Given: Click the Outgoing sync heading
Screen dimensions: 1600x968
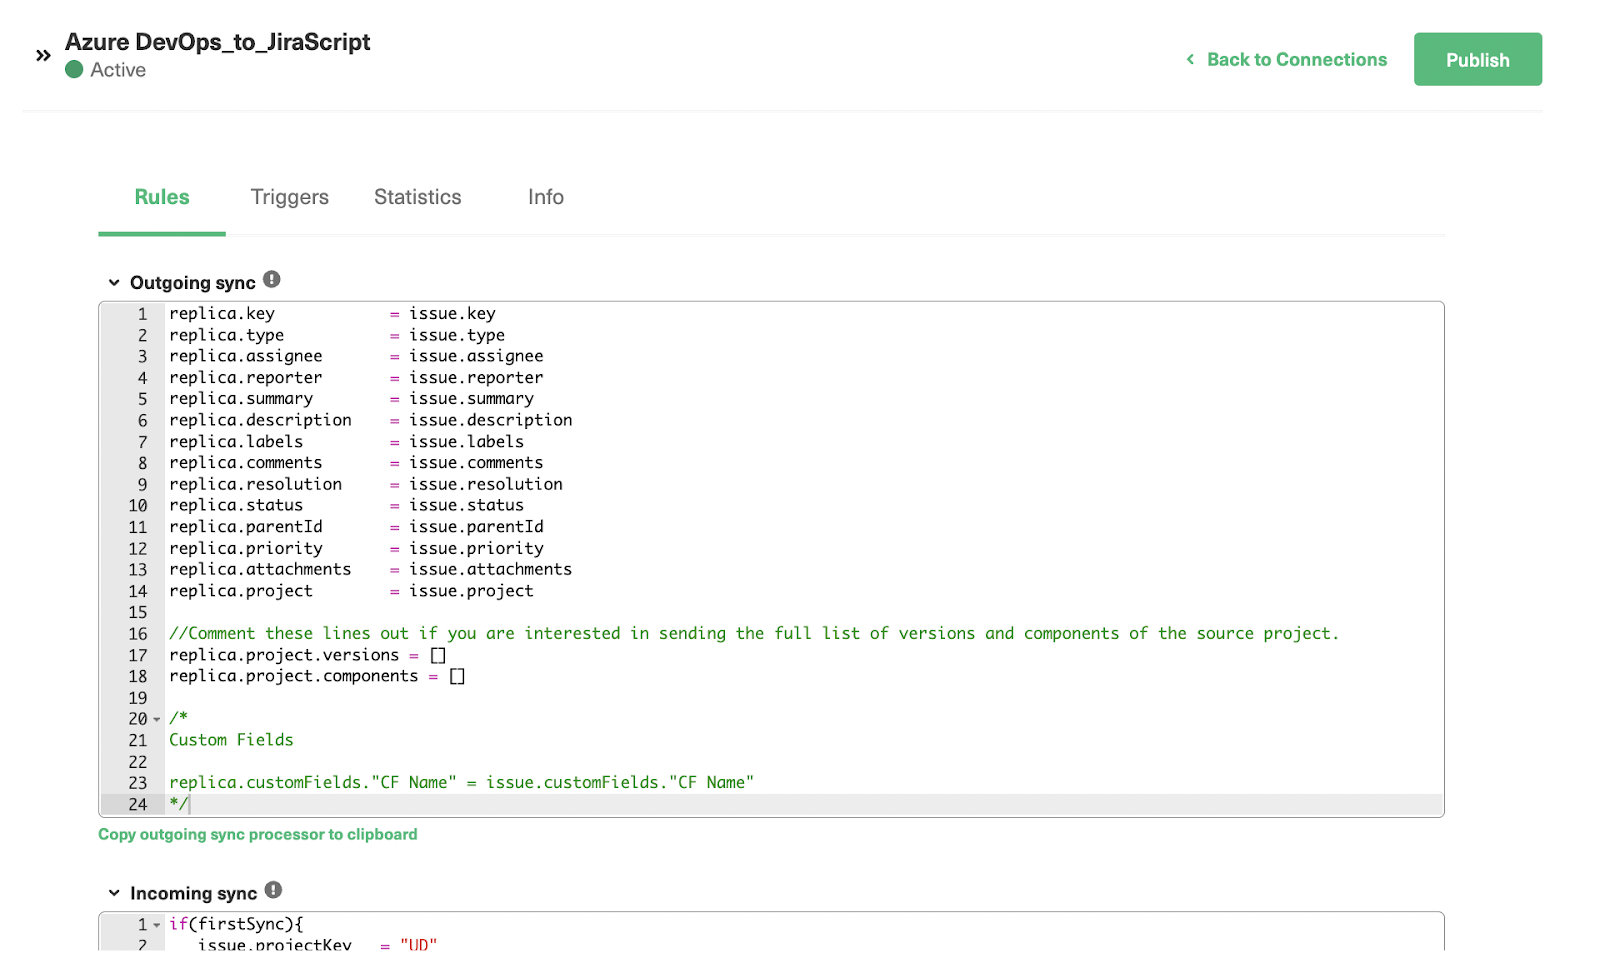Looking at the screenshot, I should point(193,283).
